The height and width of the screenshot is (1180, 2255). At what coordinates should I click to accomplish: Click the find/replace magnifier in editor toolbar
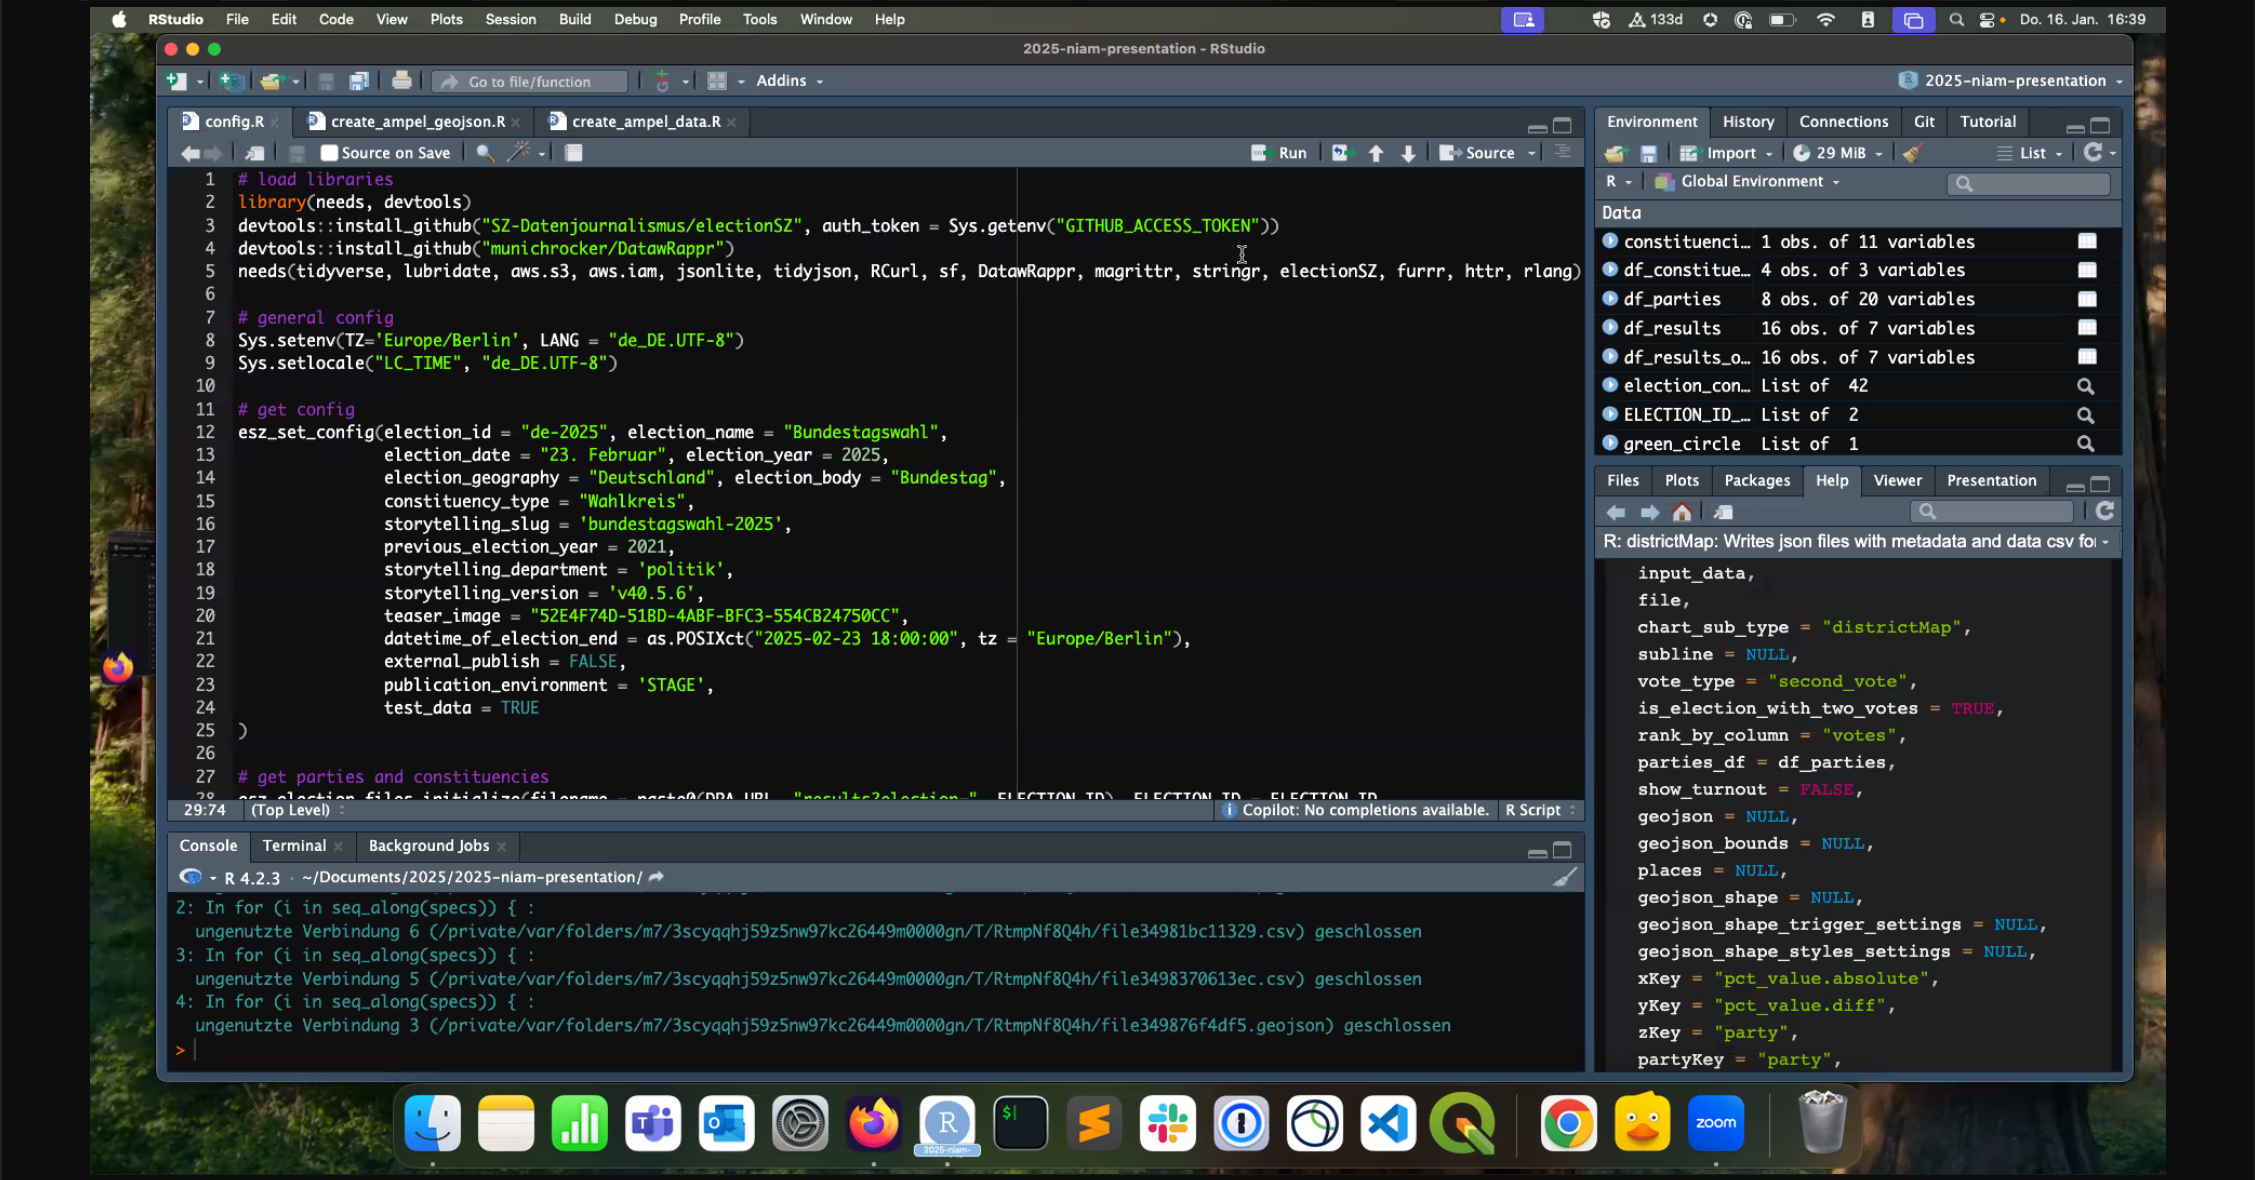pyautogui.click(x=485, y=153)
